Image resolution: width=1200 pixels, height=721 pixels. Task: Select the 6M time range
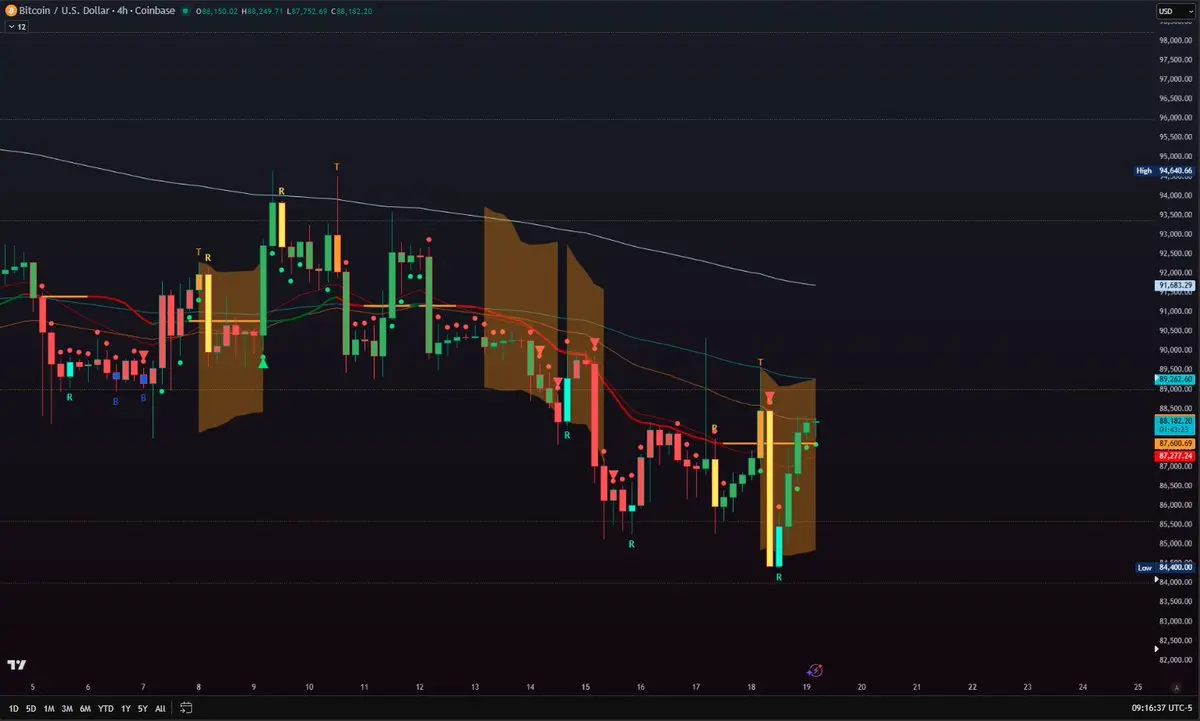click(84, 708)
